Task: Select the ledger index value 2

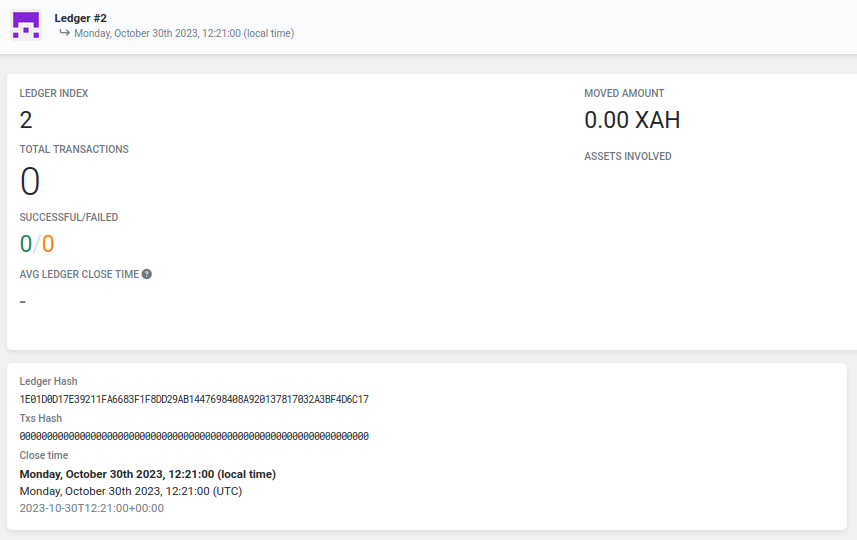Action: 26,120
